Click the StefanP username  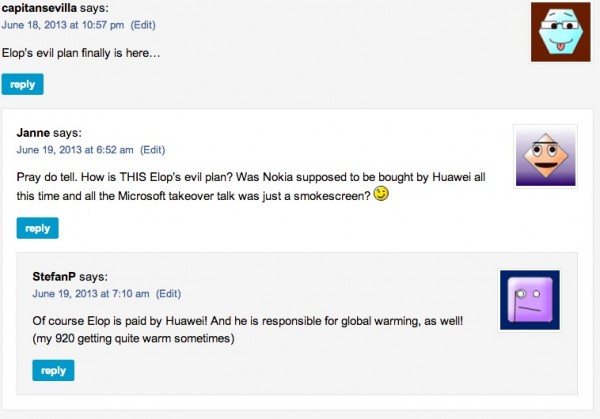tap(54, 276)
